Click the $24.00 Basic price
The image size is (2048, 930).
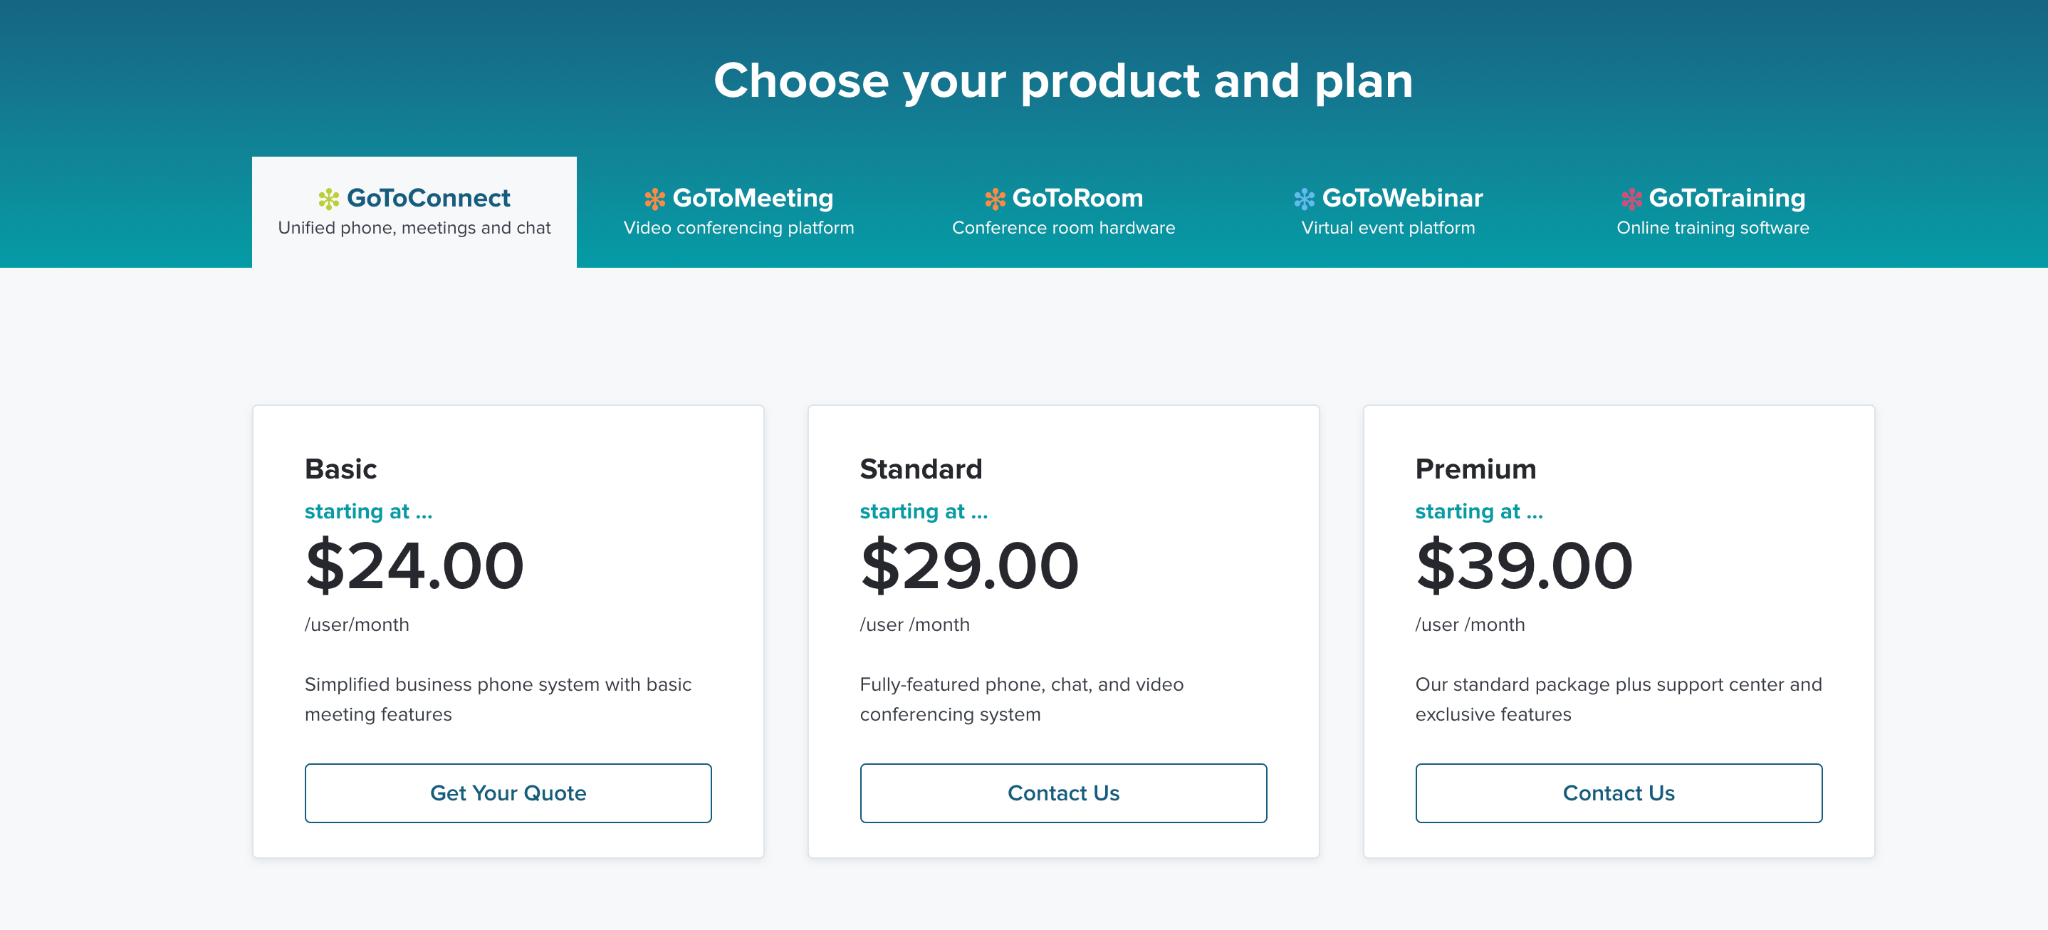[414, 566]
